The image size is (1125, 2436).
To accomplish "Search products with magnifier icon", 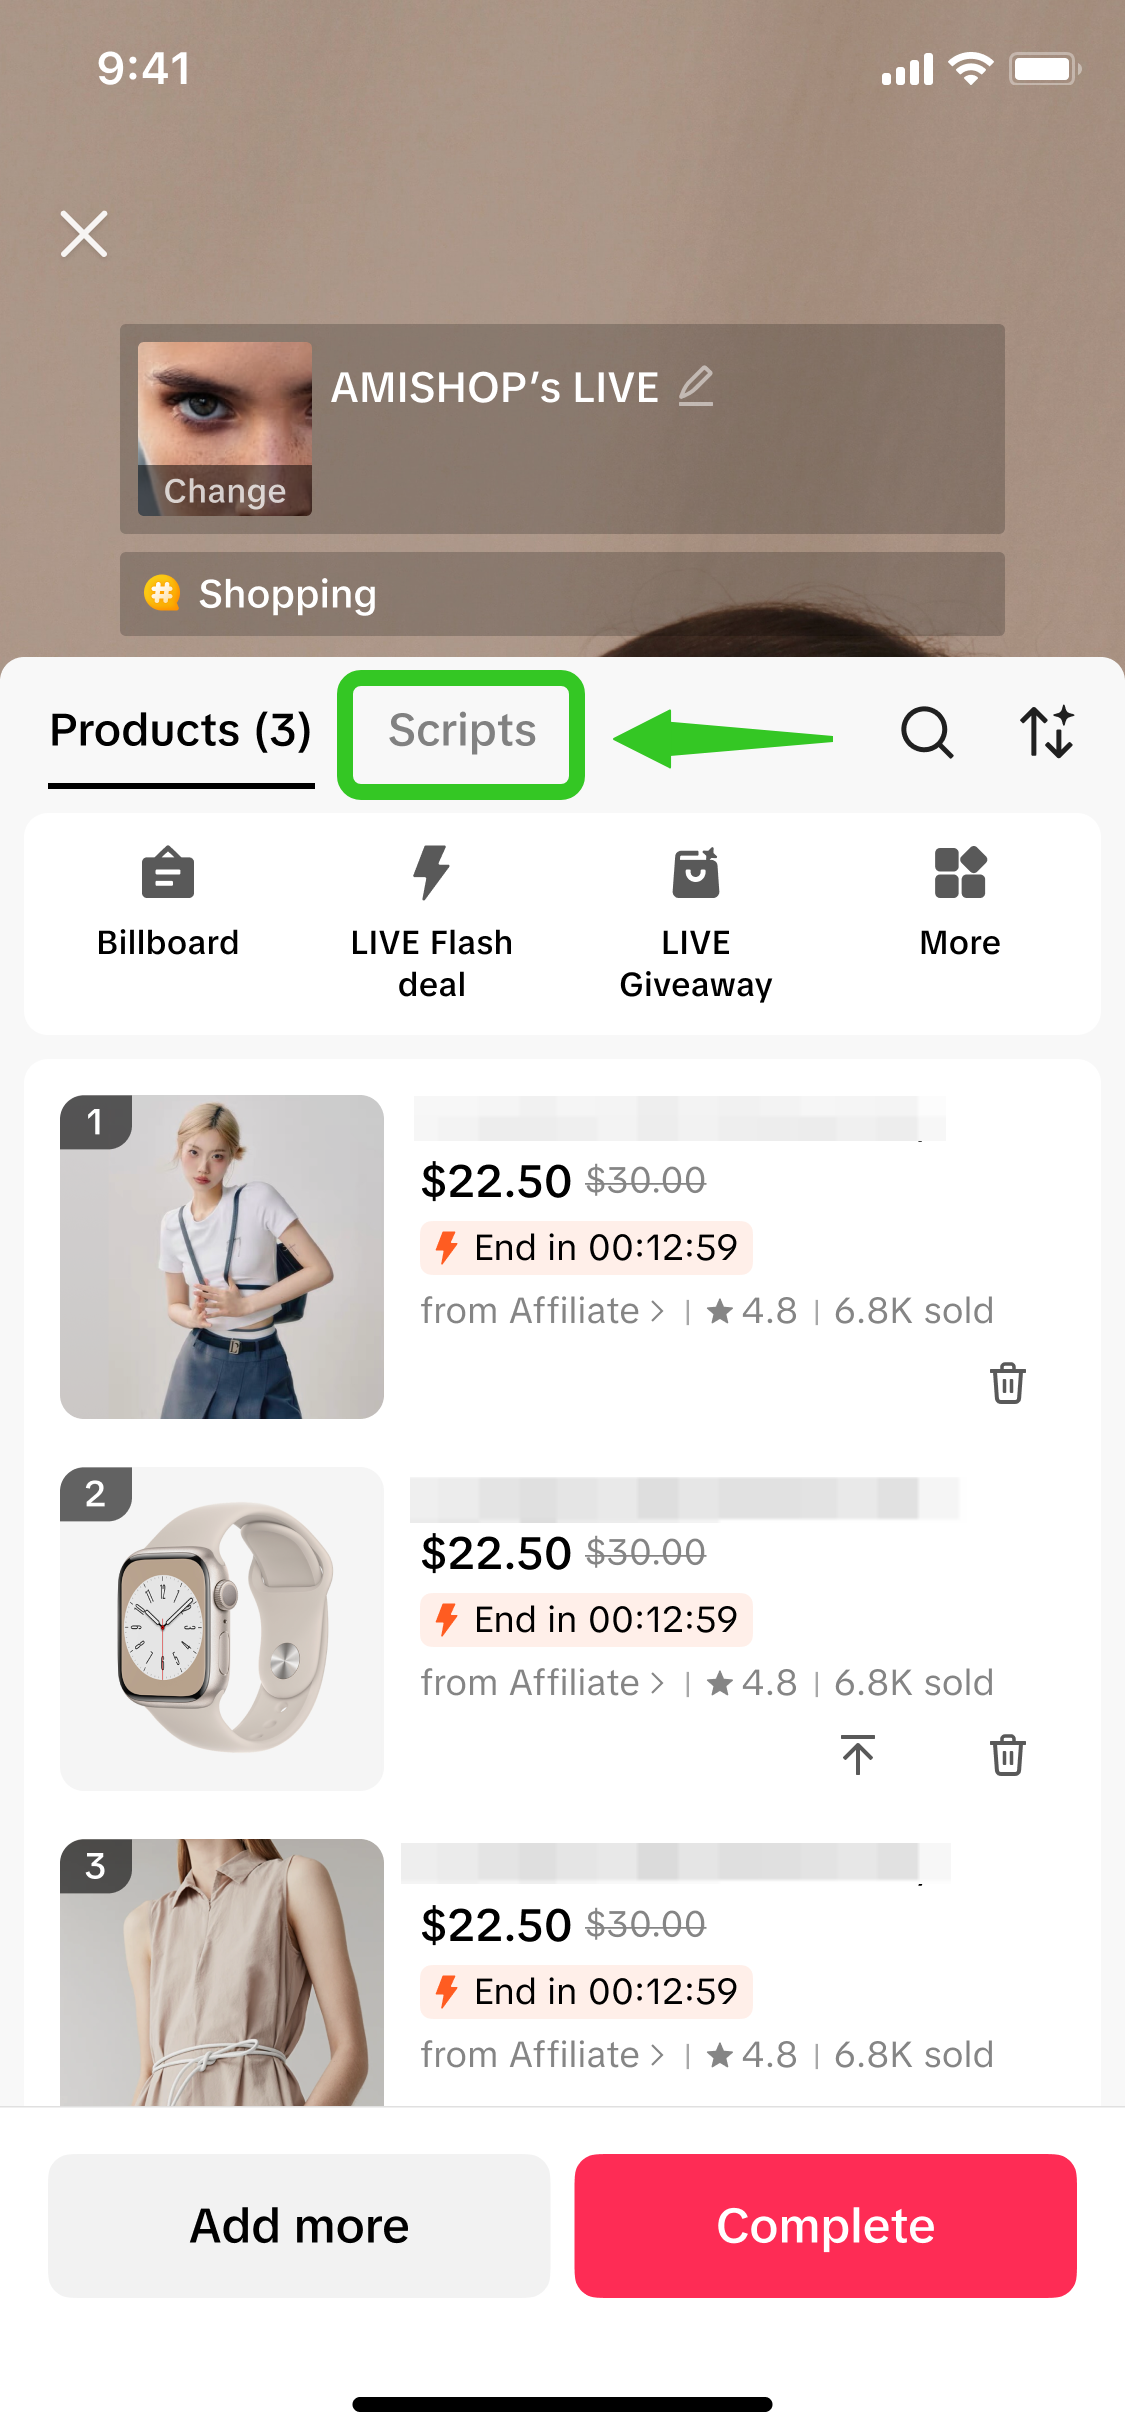I will (926, 732).
